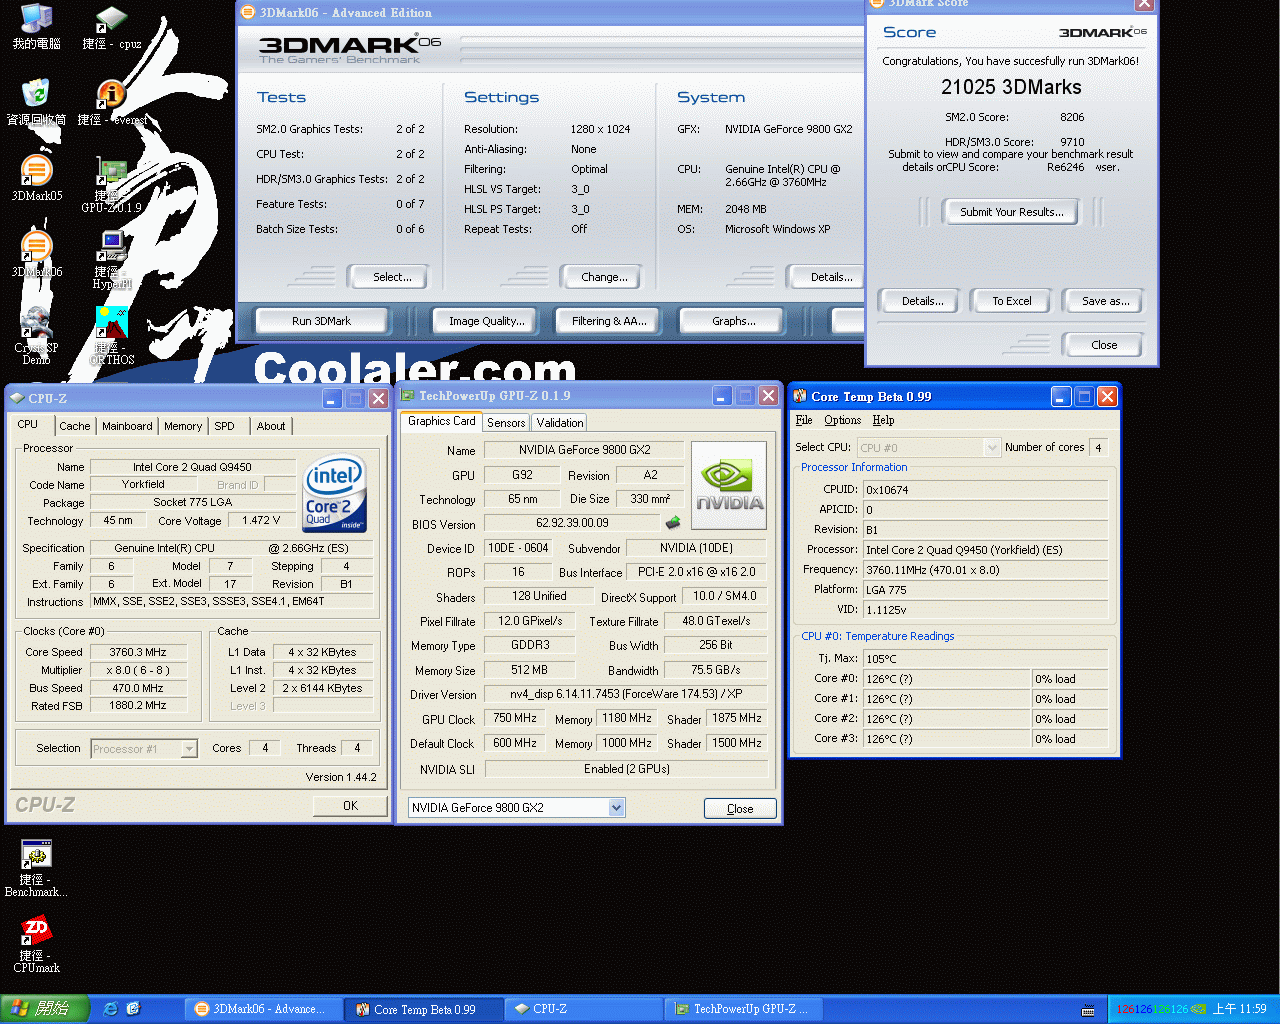Click the GPU-Z title bar icon
Image resolution: width=1280 pixels, height=1024 pixels.
coord(407,396)
